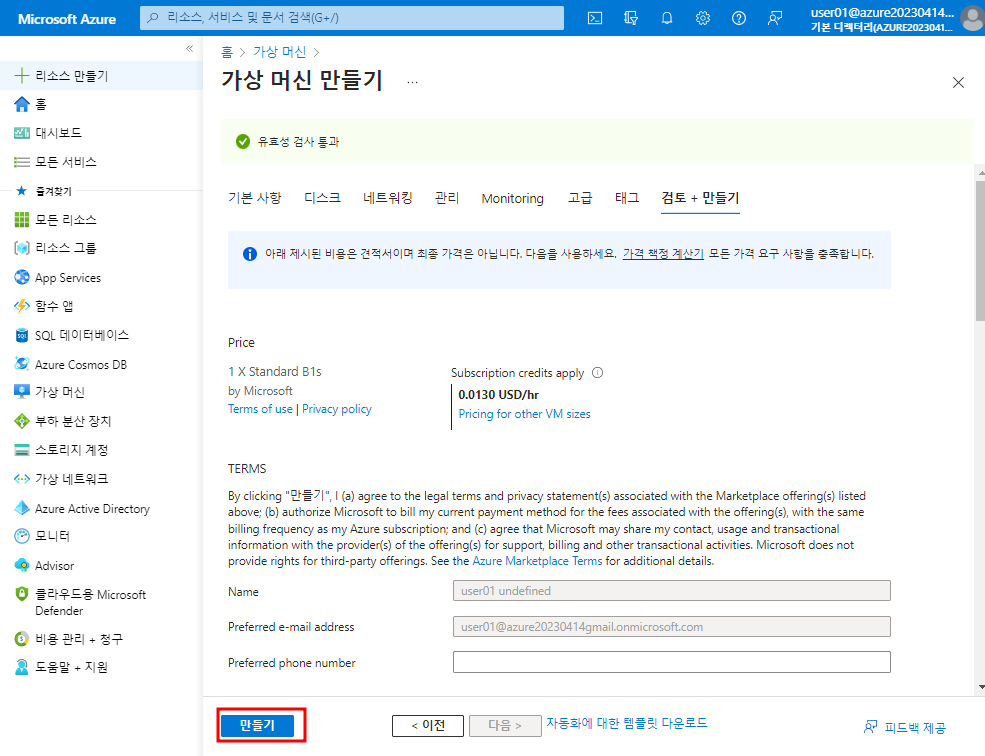Switch to the 고급 tab

point(580,198)
